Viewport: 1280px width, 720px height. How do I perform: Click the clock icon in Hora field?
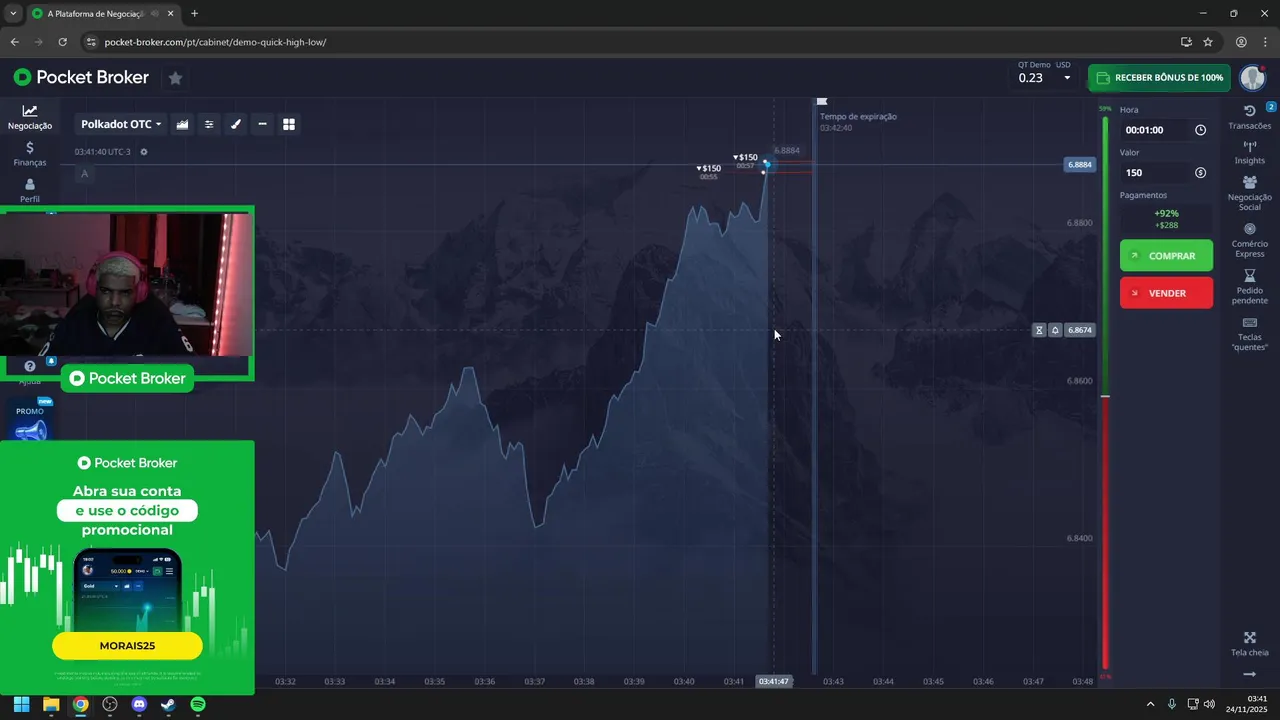coord(1200,130)
